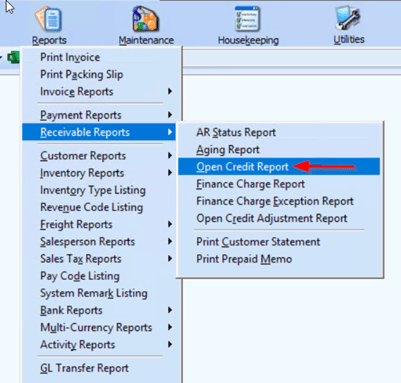
Task: Open the Customer Reports submenu
Action: pos(99,156)
